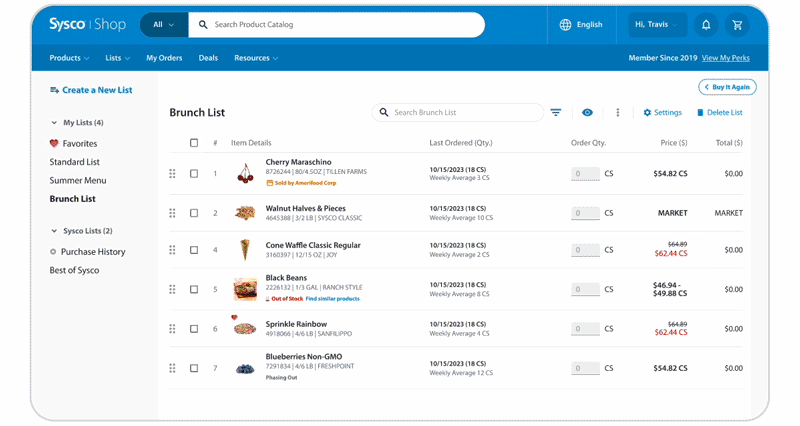The height and width of the screenshot is (426, 800).
Task: Open the shopping cart
Action: pyautogui.click(x=737, y=24)
